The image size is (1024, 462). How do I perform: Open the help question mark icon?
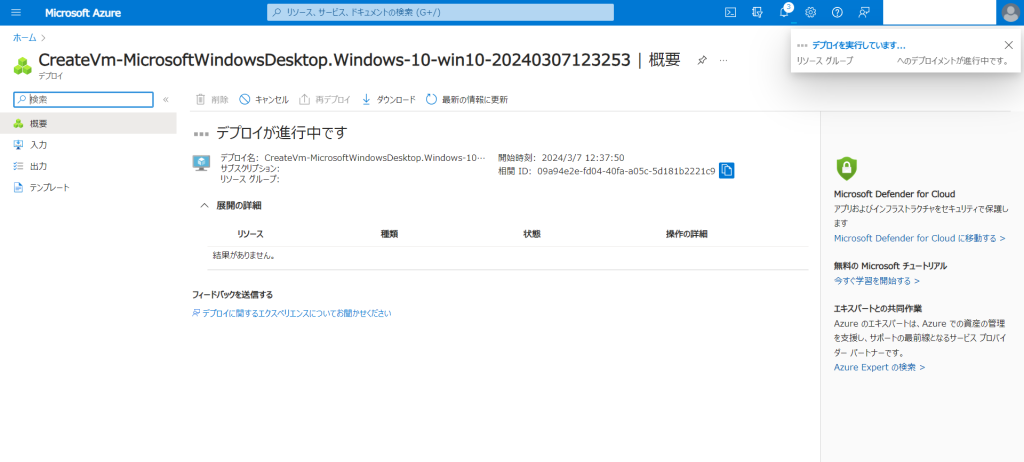837,12
